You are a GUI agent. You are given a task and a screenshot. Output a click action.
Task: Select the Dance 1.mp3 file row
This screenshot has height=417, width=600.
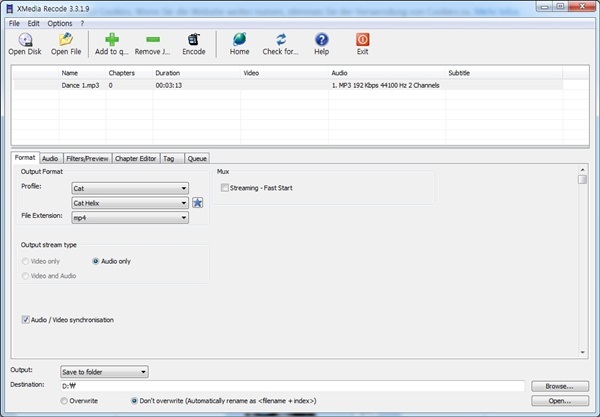[x=288, y=85]
